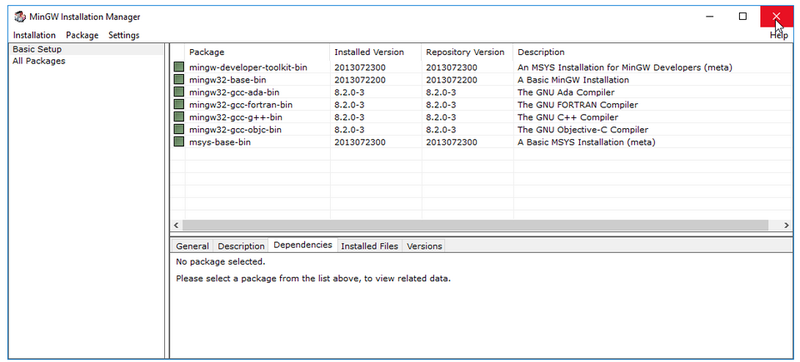Viewport: 800px width, 362px height.
Task: Click installed version 8.2.0-3 of mingw32-gcc-ada-bin
Action: (x=349, y=92)
